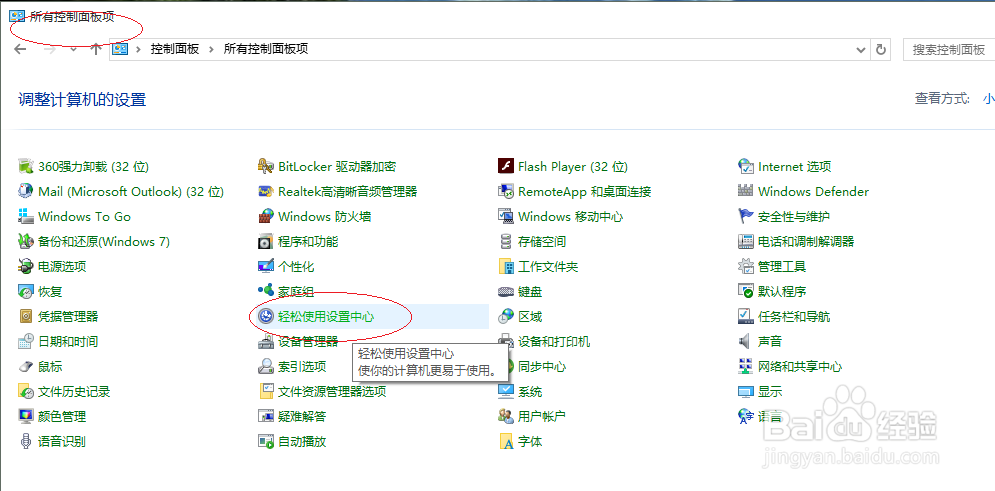Click the Mail (Microsoft Outlook) icon

(x=26, y=192)
